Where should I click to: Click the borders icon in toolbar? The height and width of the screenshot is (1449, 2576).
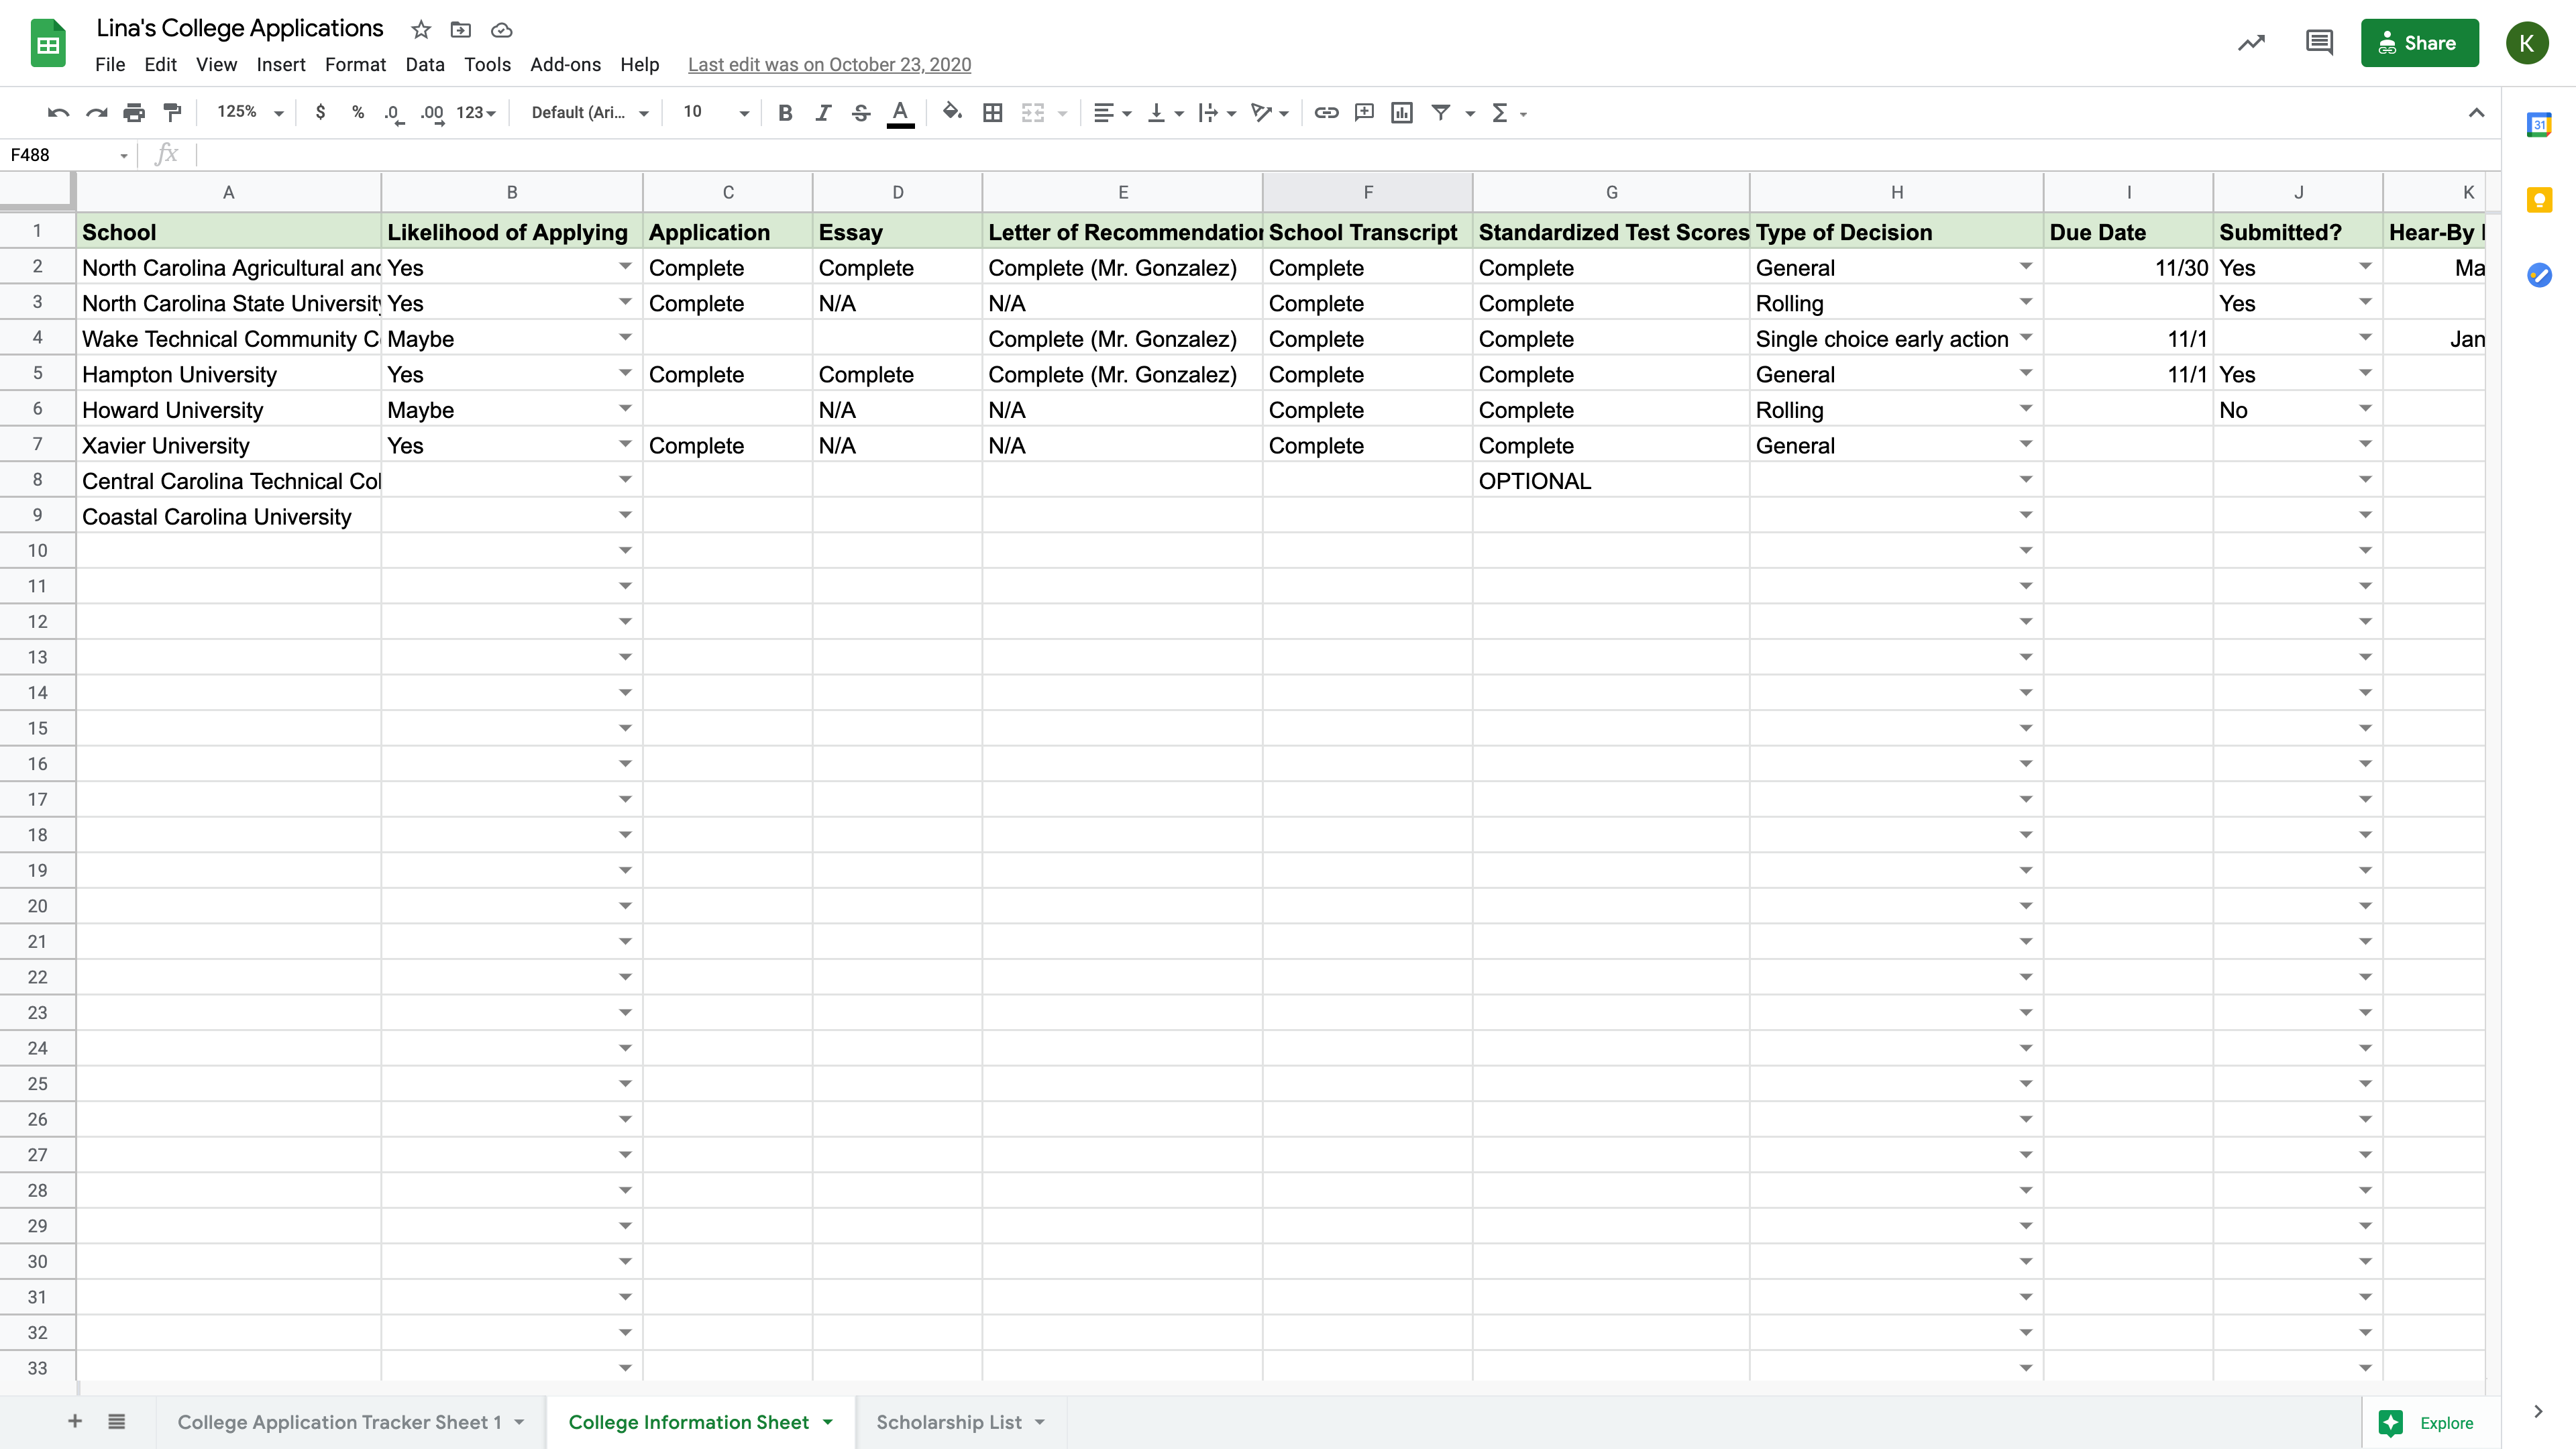click(x=991, y=111)
